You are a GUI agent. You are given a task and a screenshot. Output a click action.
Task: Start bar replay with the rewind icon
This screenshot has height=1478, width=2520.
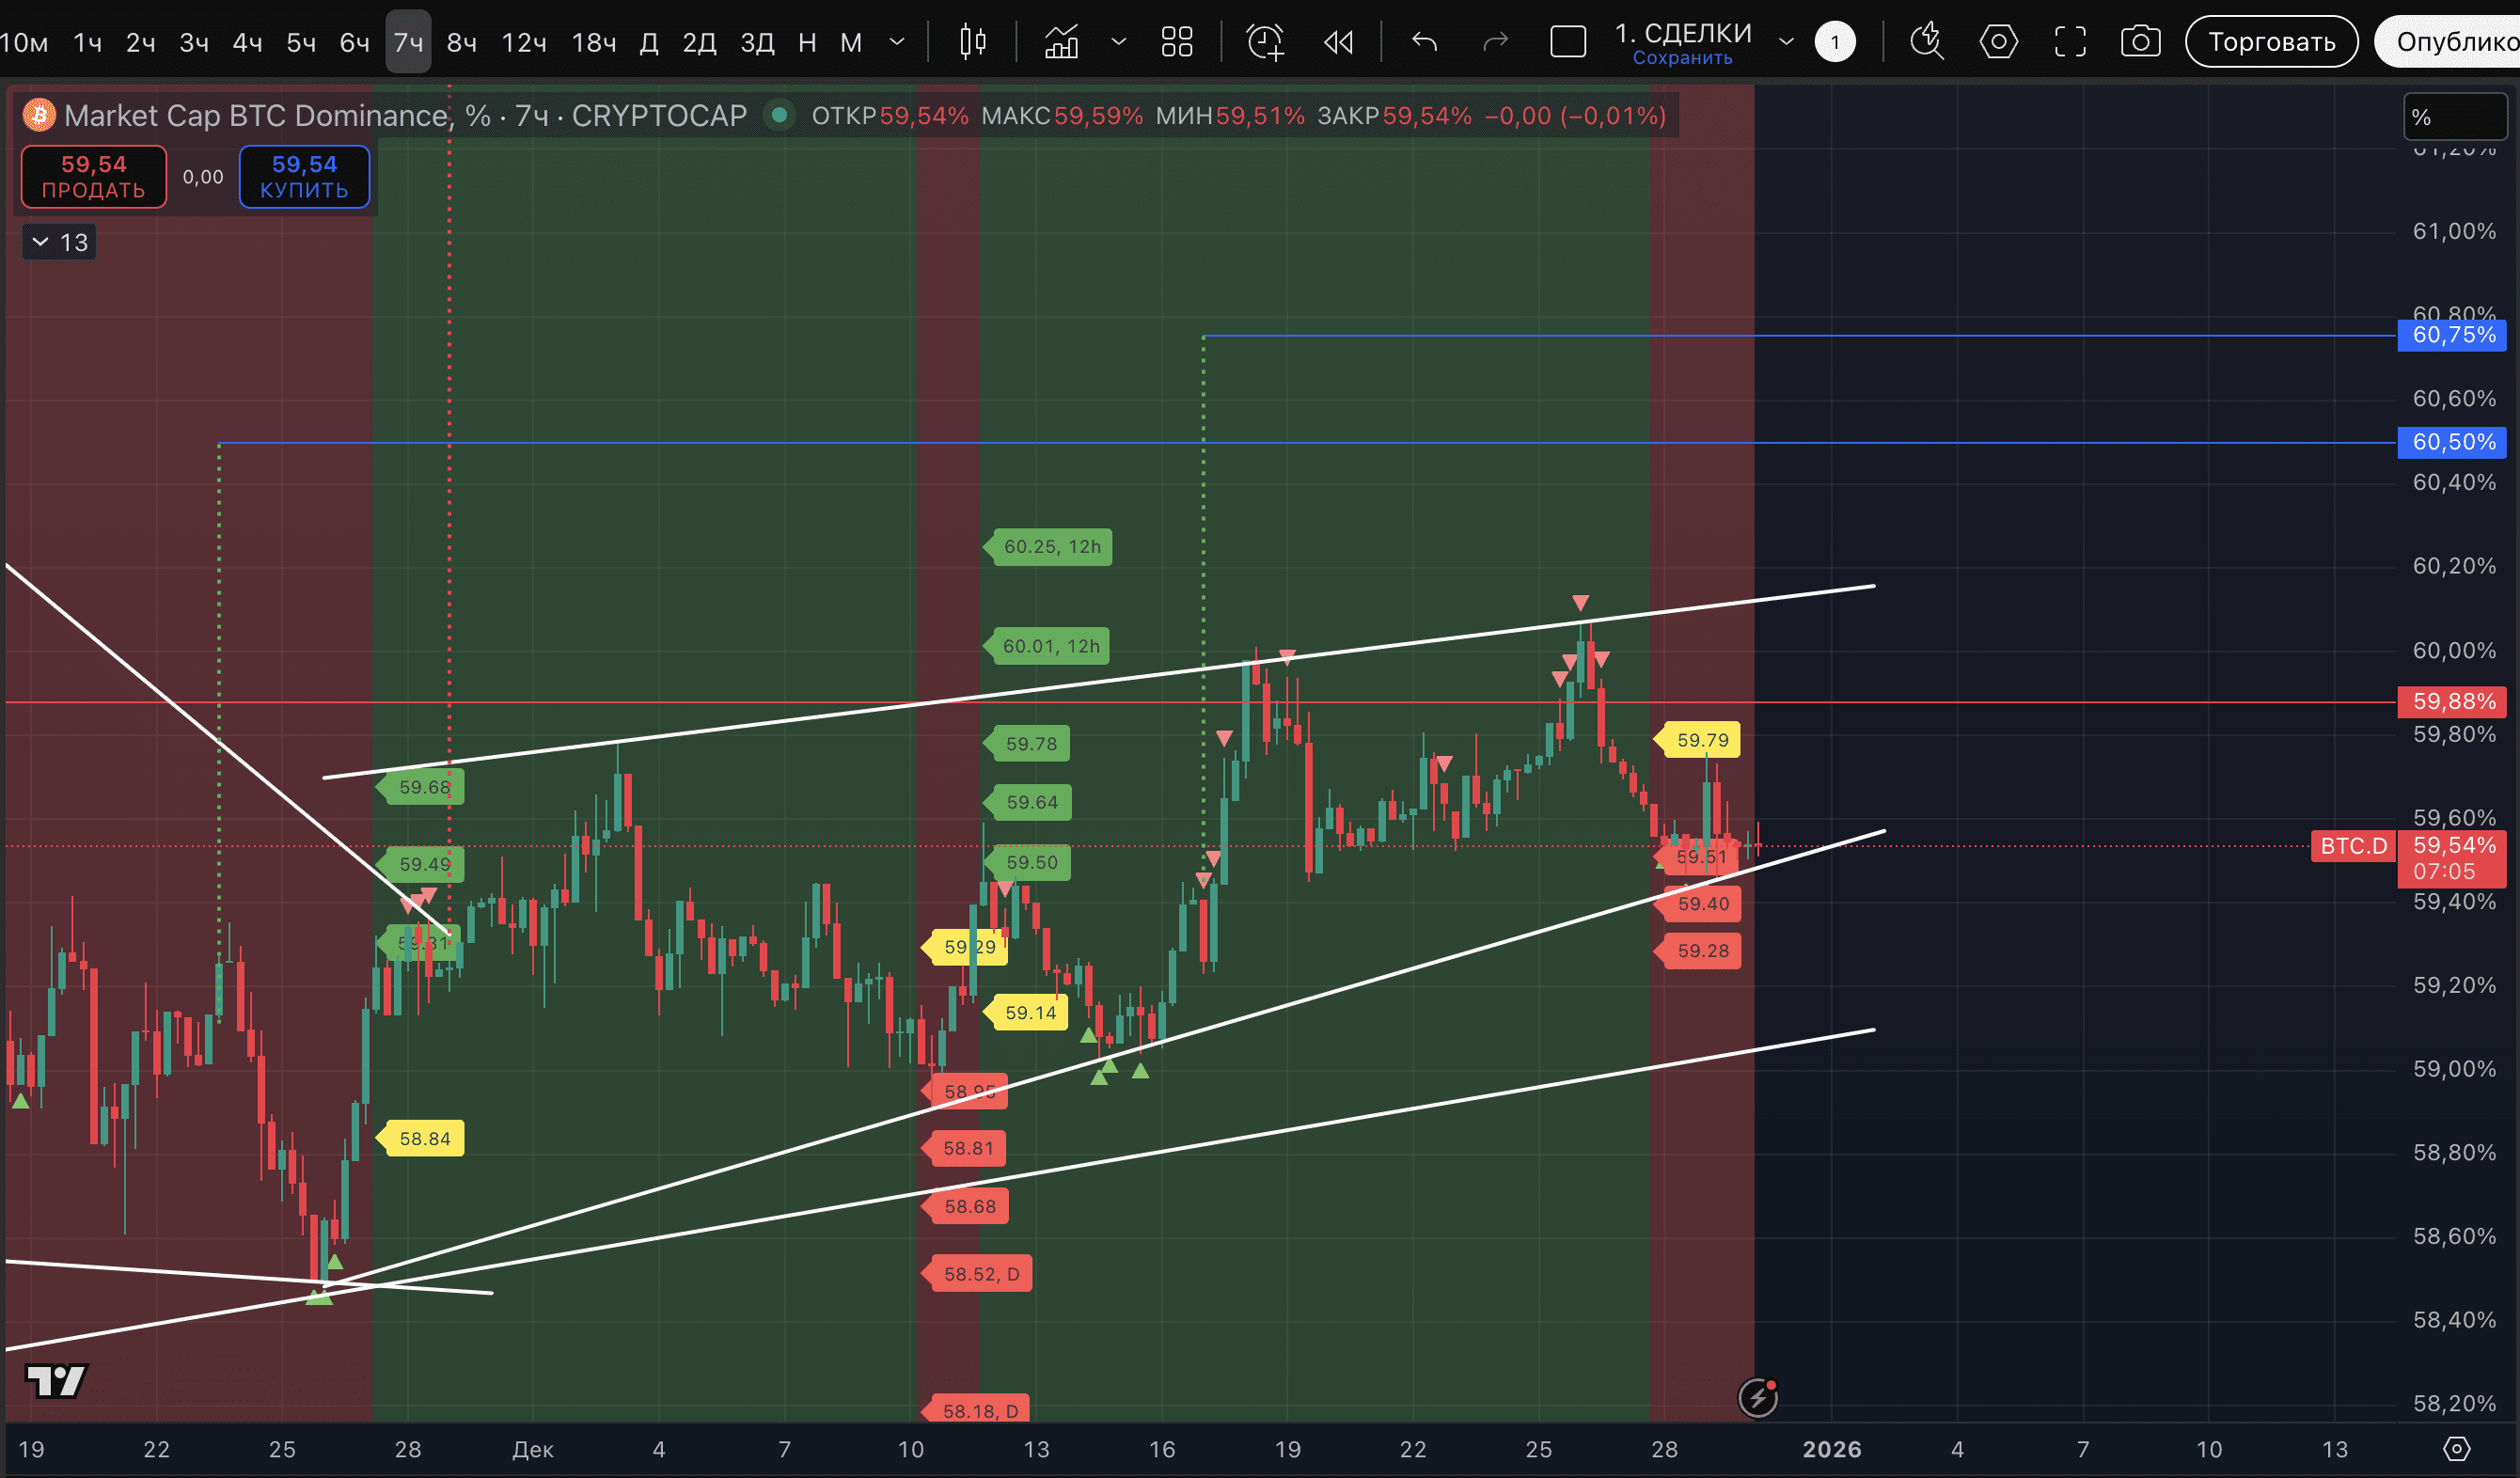pyautogui.click(x=1338, y=42)
